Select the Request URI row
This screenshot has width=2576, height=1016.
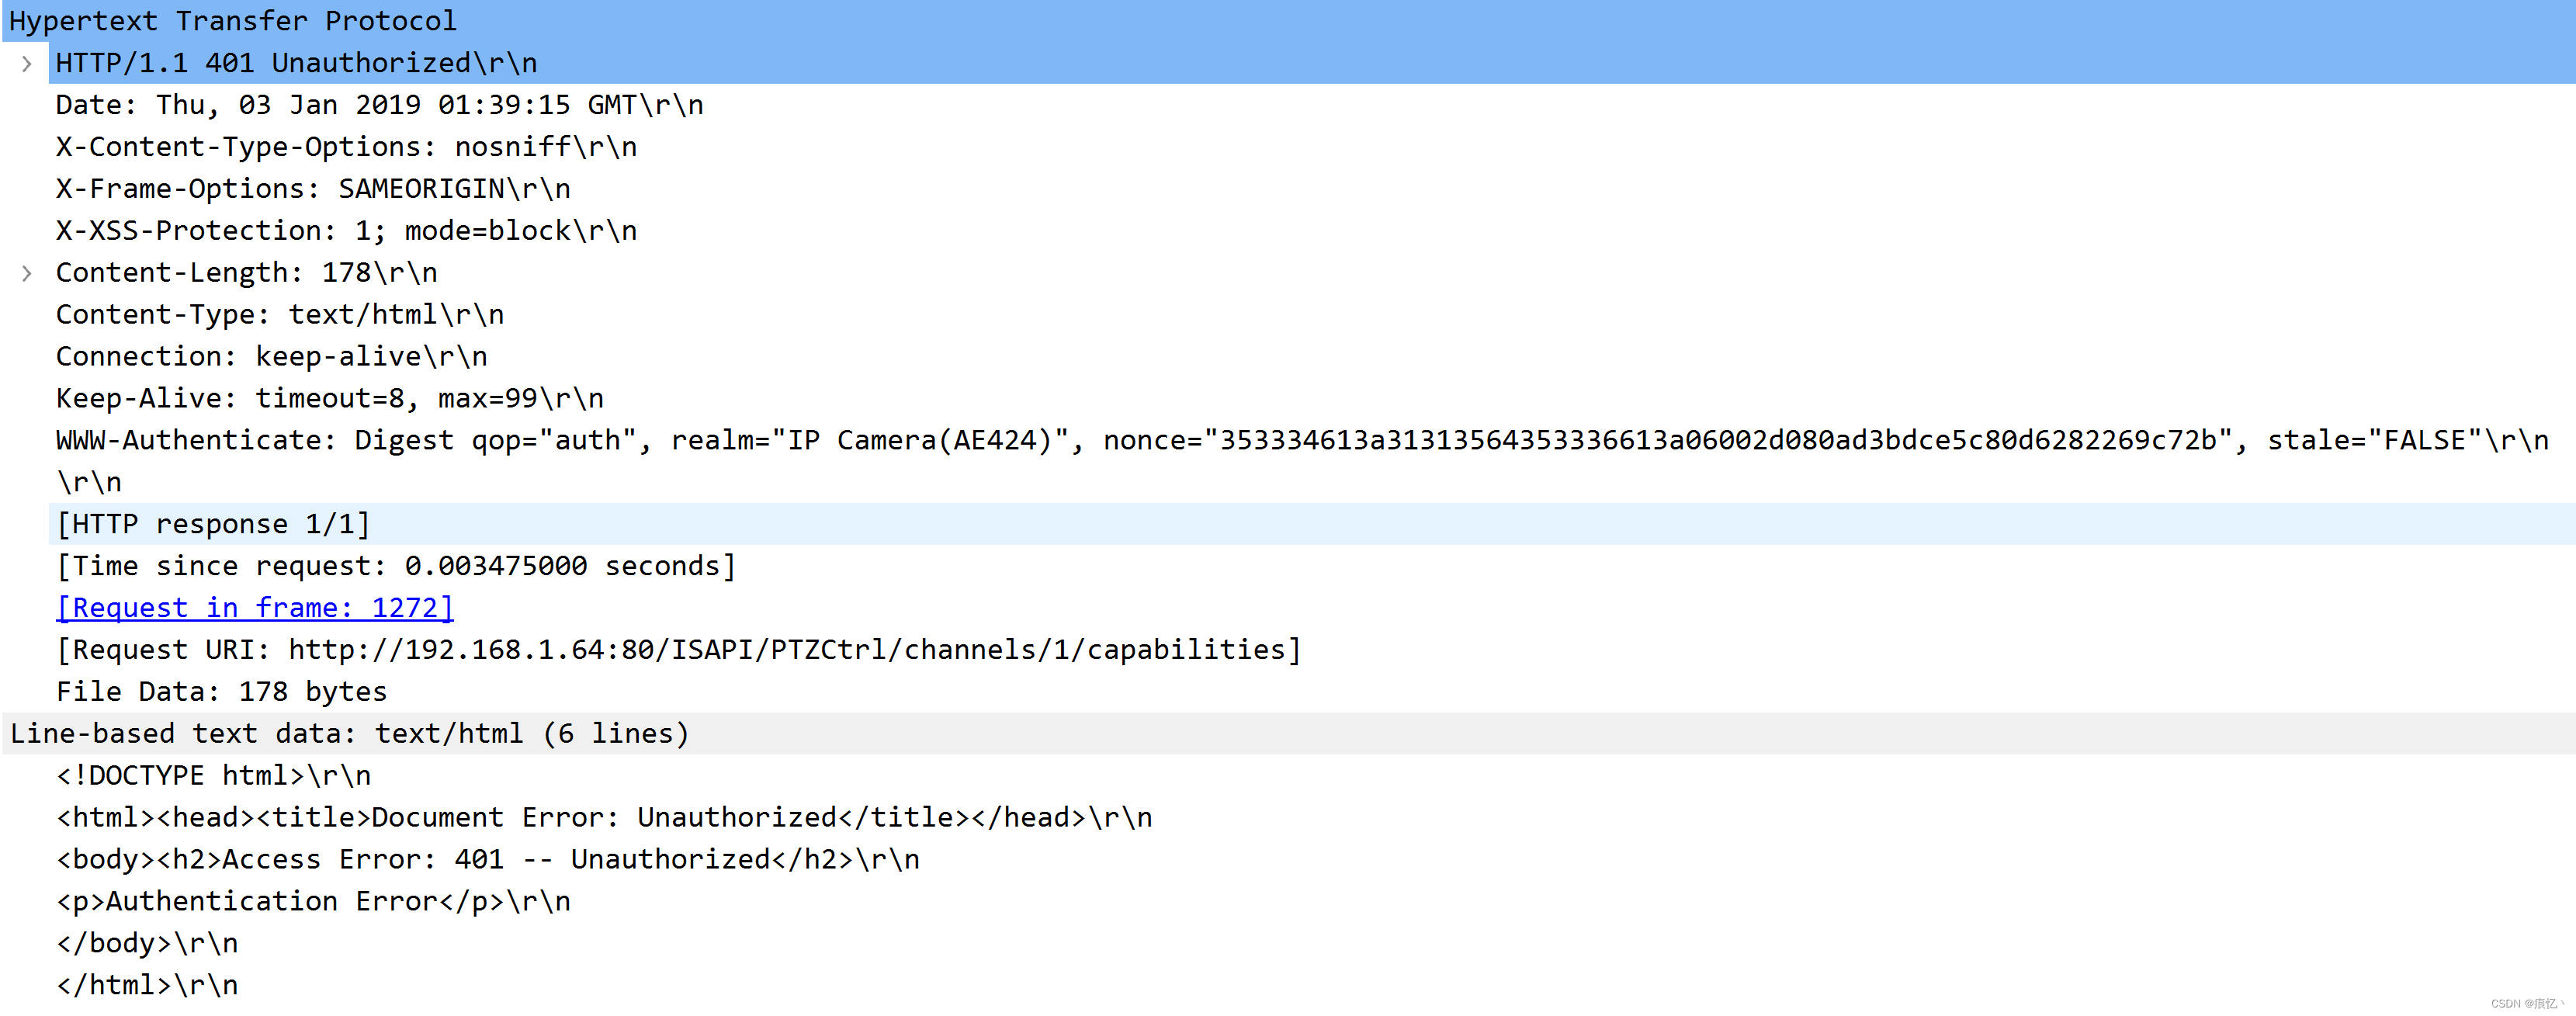coord(678,649)
